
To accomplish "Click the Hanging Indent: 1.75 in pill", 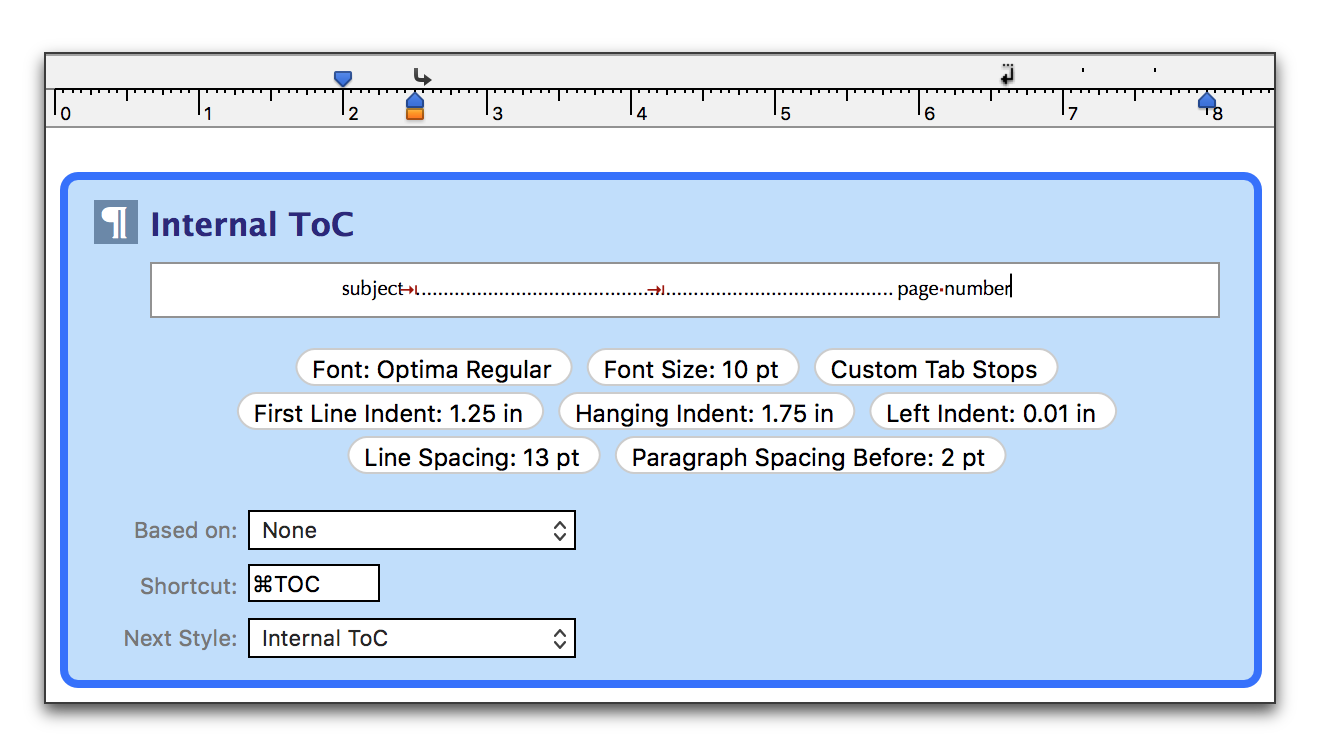I will tap(706, 413).
